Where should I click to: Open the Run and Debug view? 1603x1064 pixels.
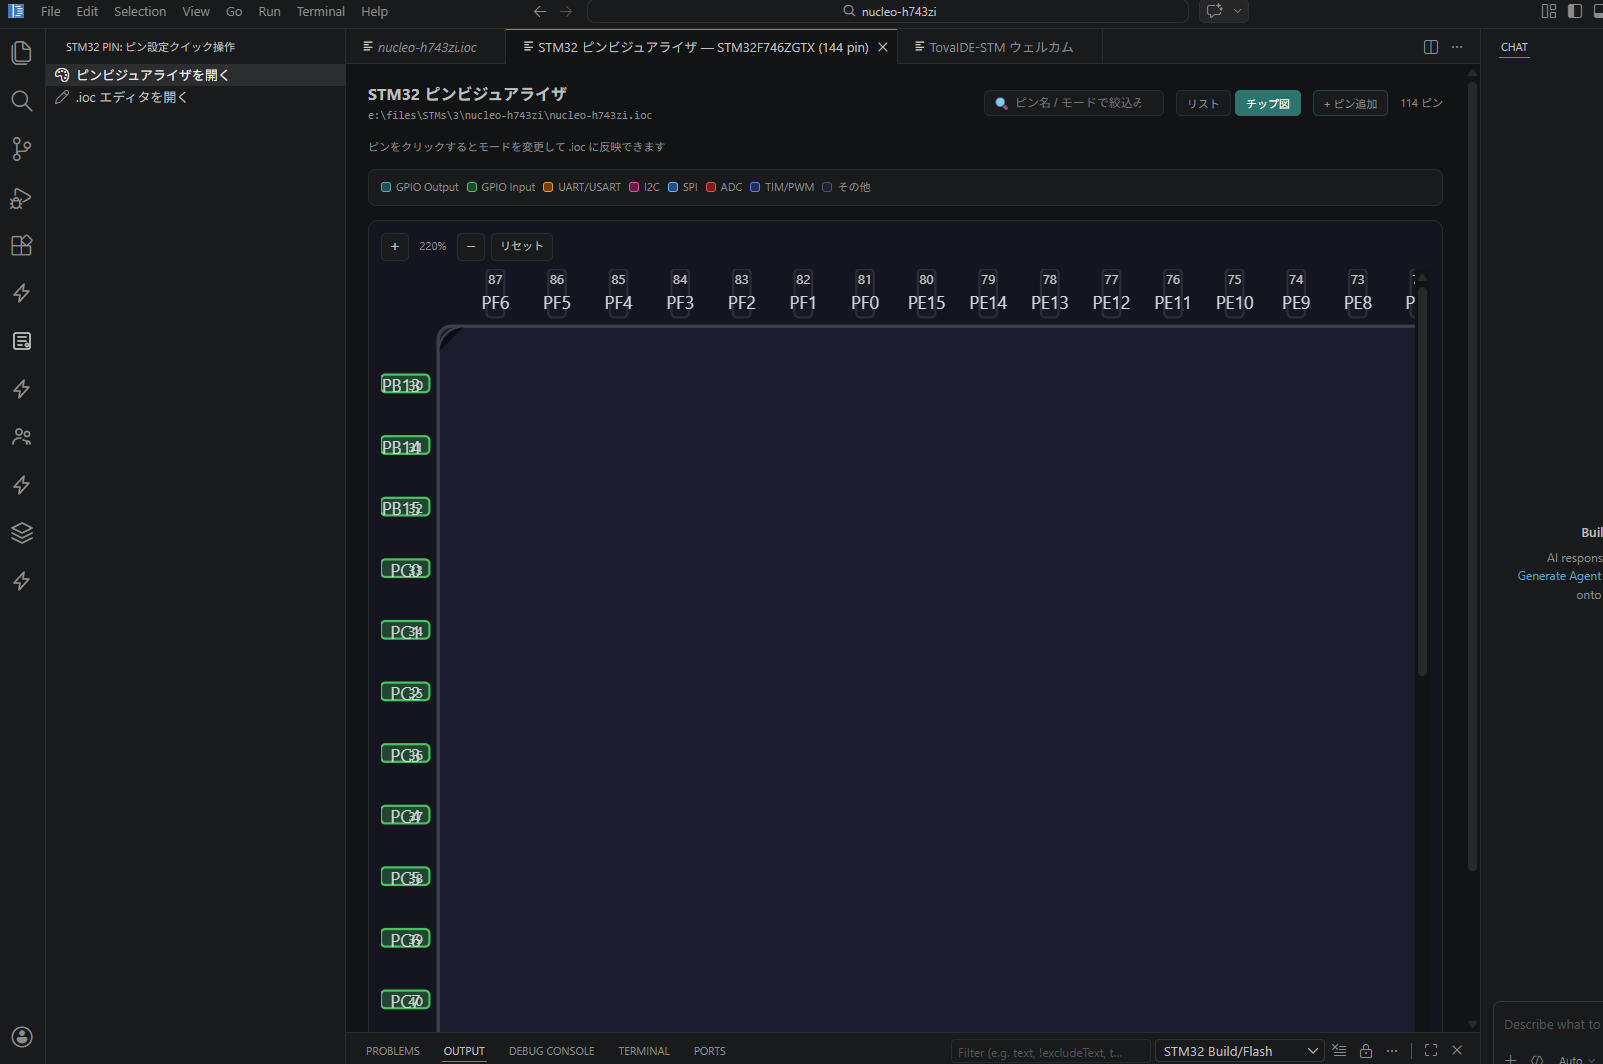[21, 198]
